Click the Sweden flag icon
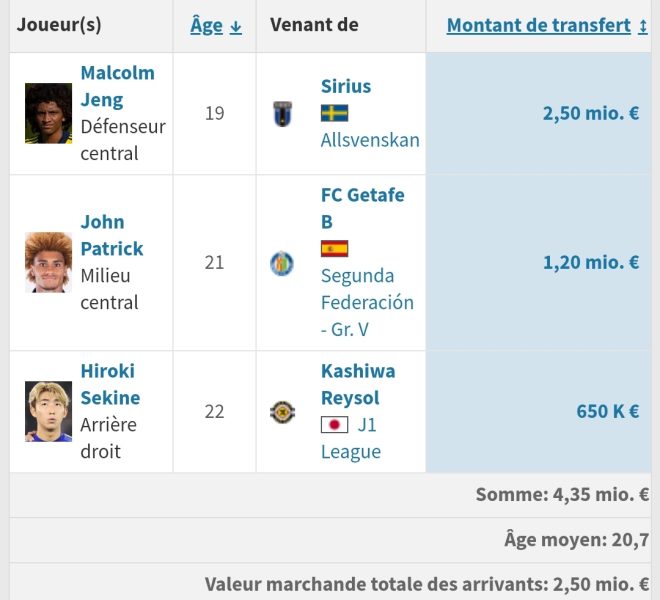This screenshot has height=600, width=660. point(334,113)
